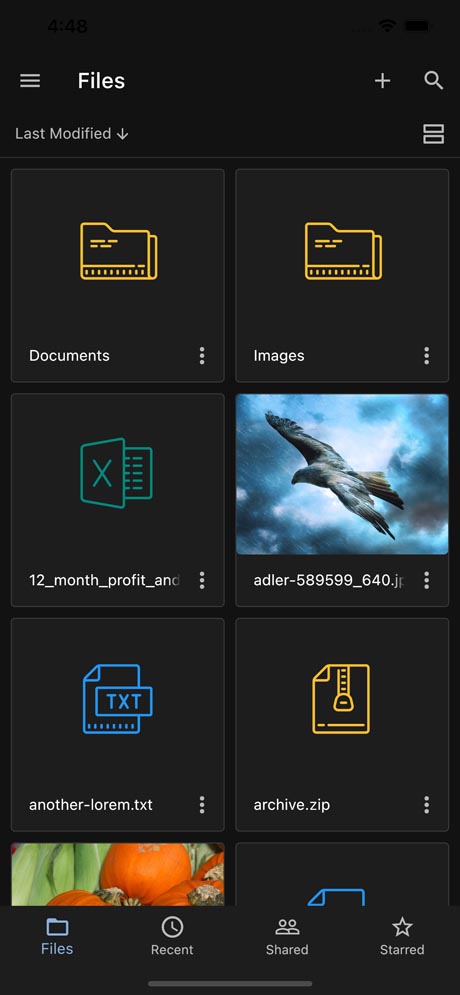The image size is (460, 995).
Task: Show three-dot menu for another-lorem.txt
Action: (202, 805)
